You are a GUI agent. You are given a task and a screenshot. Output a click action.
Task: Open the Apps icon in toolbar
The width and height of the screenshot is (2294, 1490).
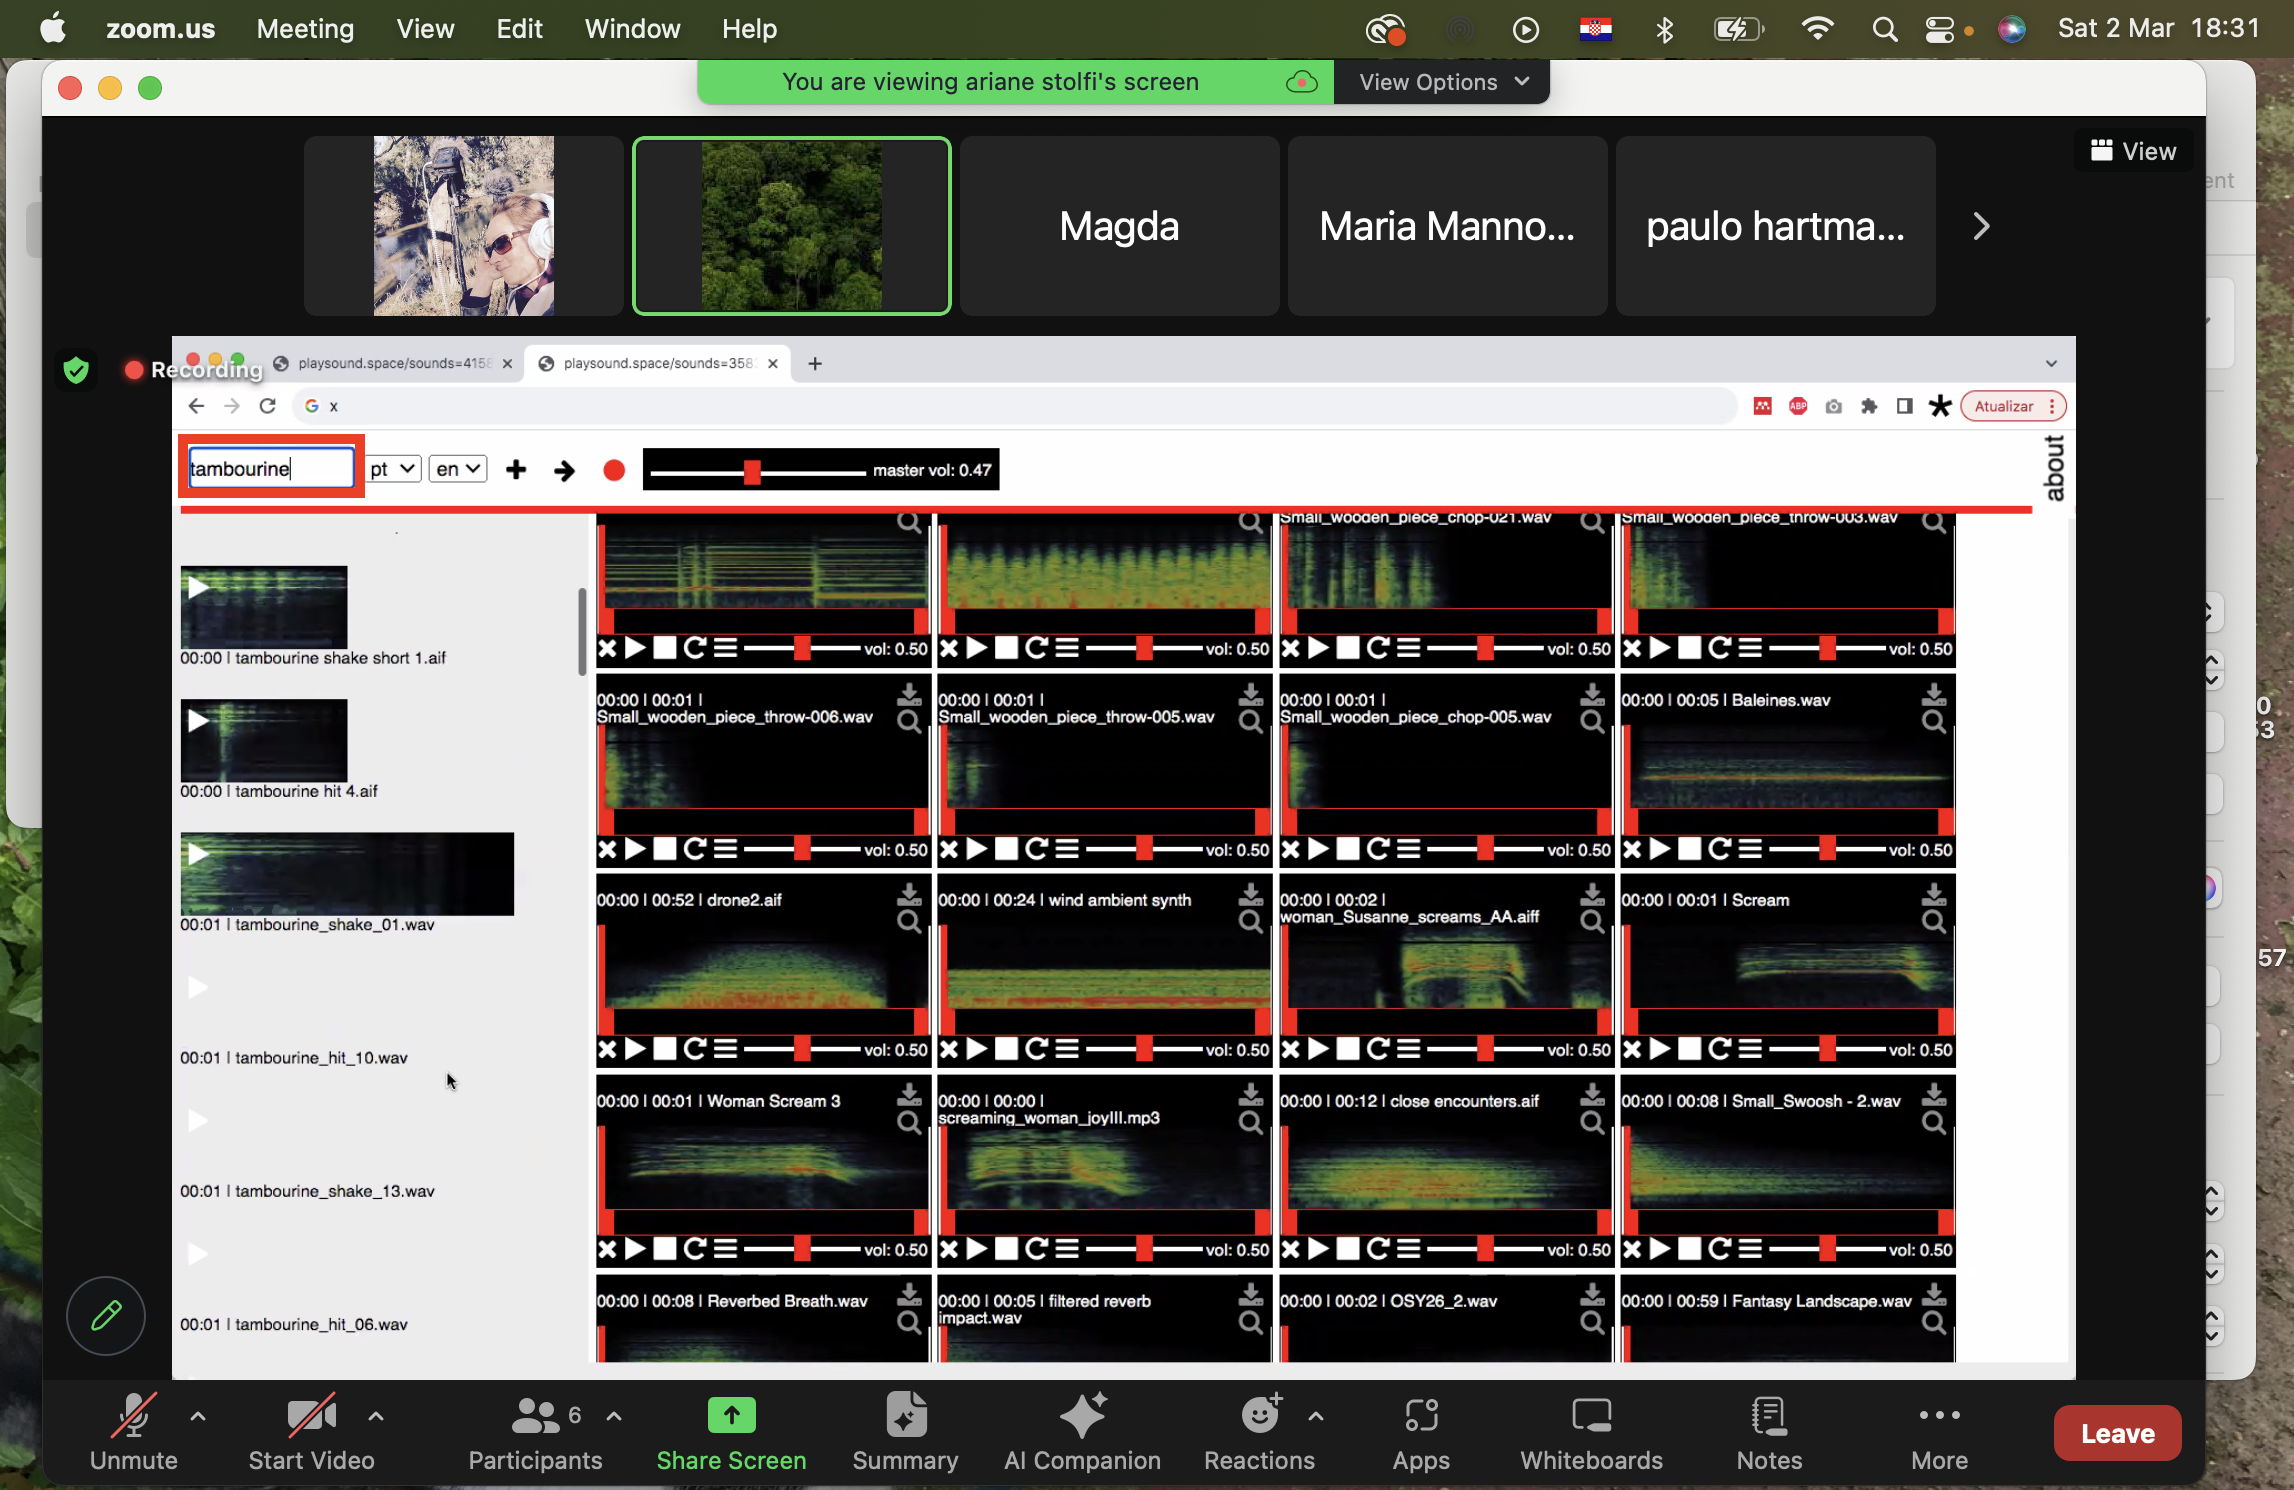tap(1420, 1432)
